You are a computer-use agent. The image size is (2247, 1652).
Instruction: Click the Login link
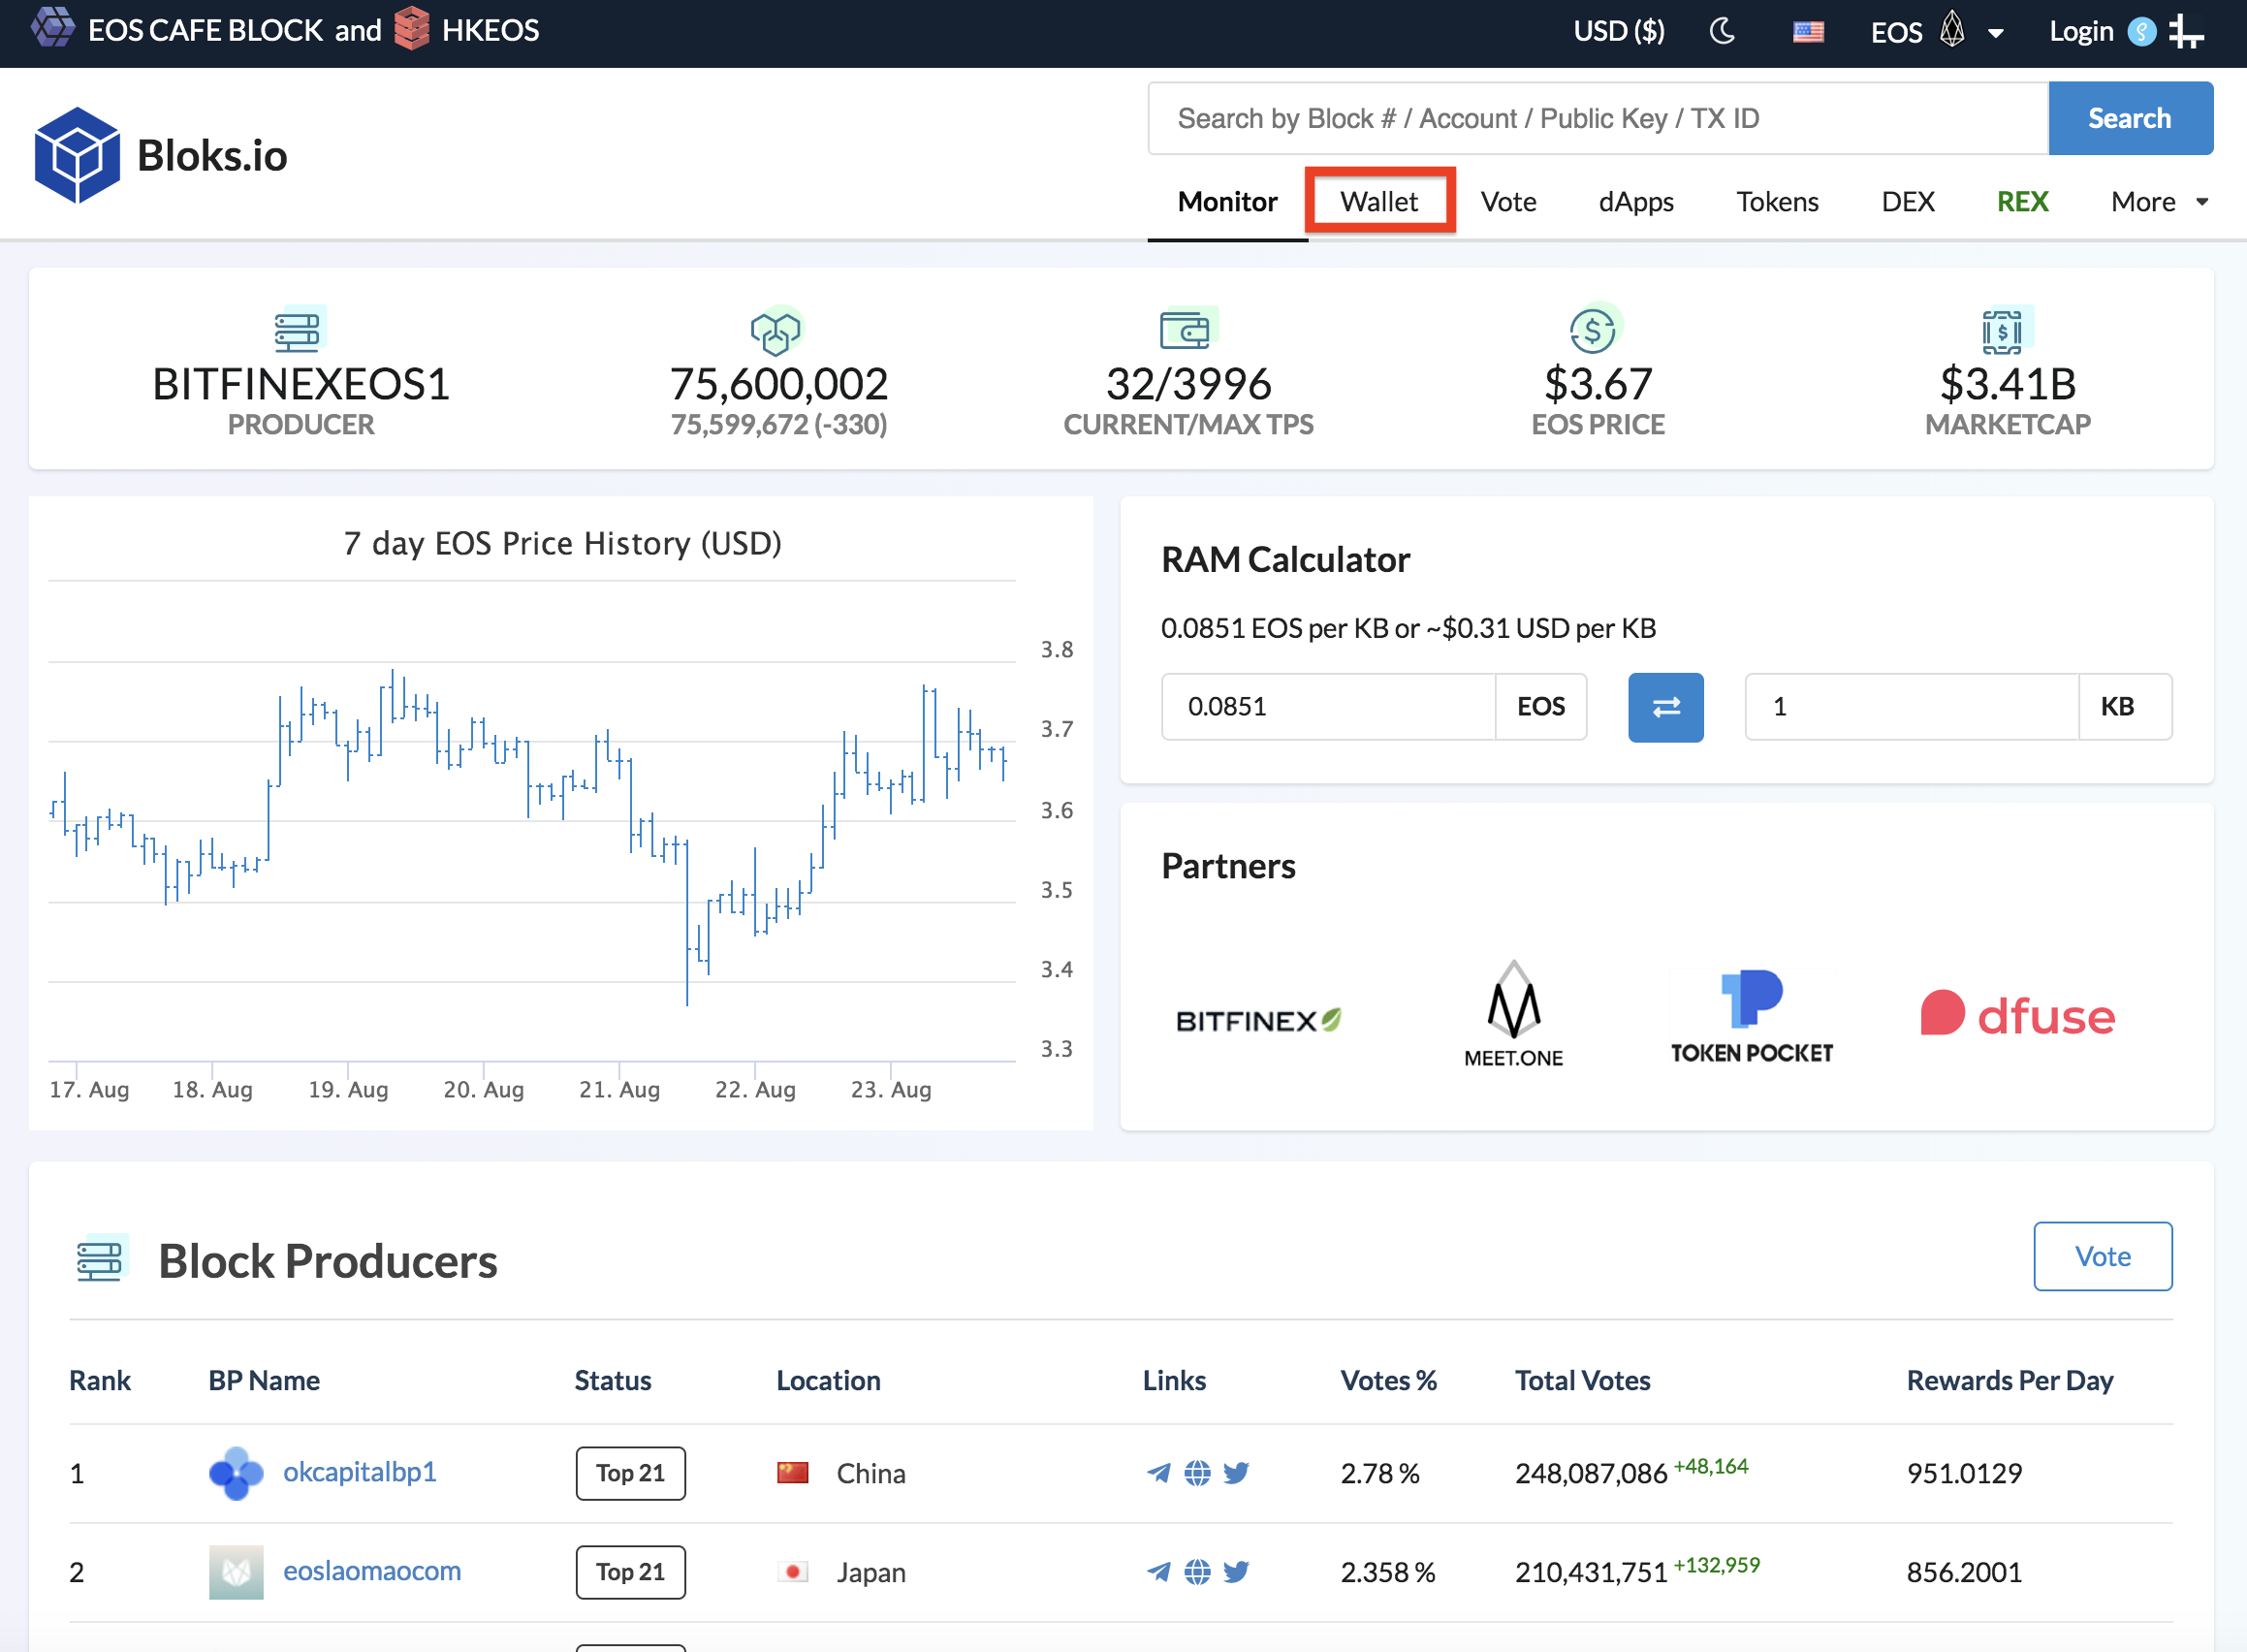point(2081,31)
